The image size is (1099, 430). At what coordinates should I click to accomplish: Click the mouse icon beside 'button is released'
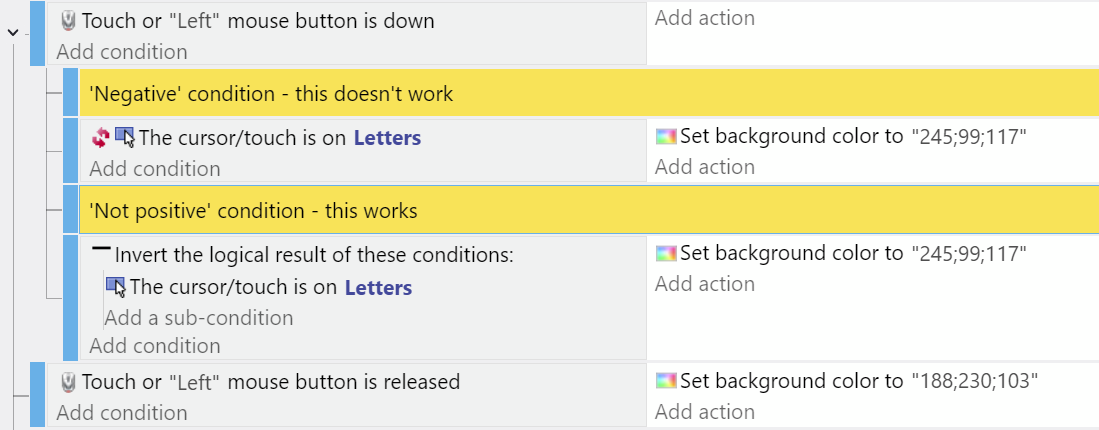click(x=68, y=382)
